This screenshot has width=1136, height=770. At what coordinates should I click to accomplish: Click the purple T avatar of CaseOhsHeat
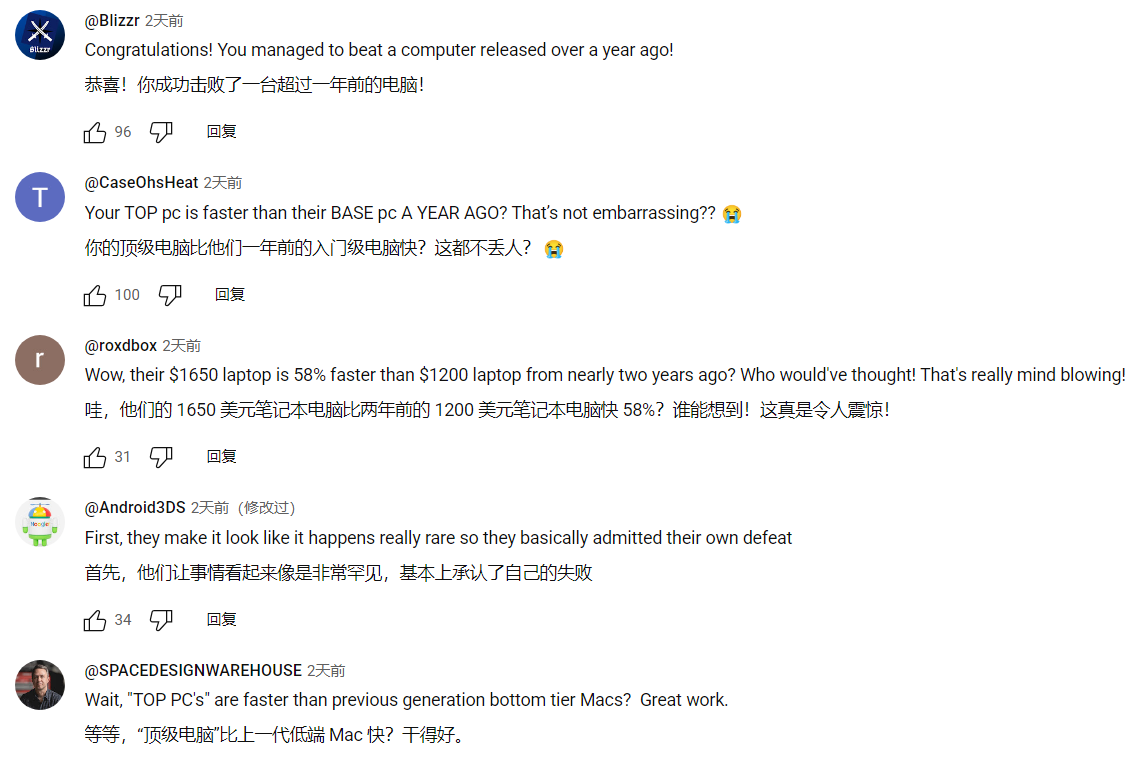coord(40,197)
